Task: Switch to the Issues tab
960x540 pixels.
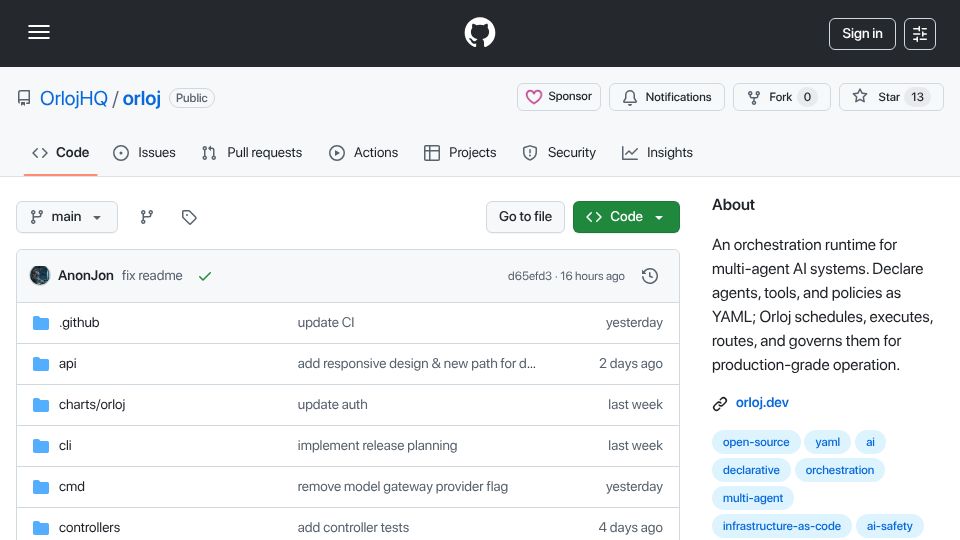Action: click(144, 152)
